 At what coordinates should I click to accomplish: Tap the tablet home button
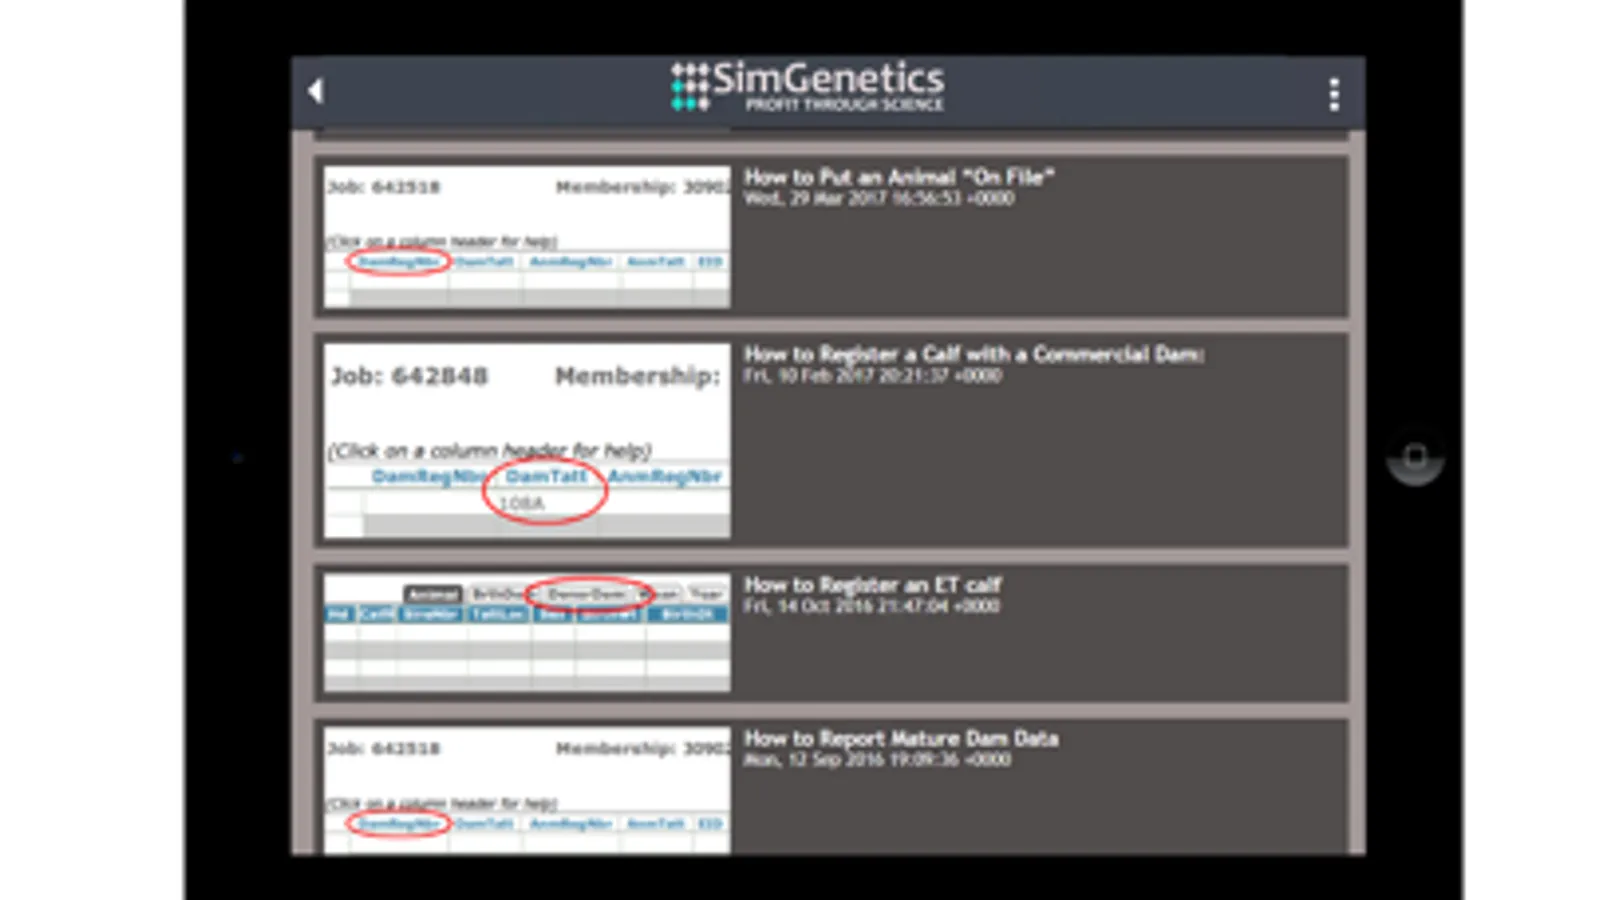(1415, 457)
